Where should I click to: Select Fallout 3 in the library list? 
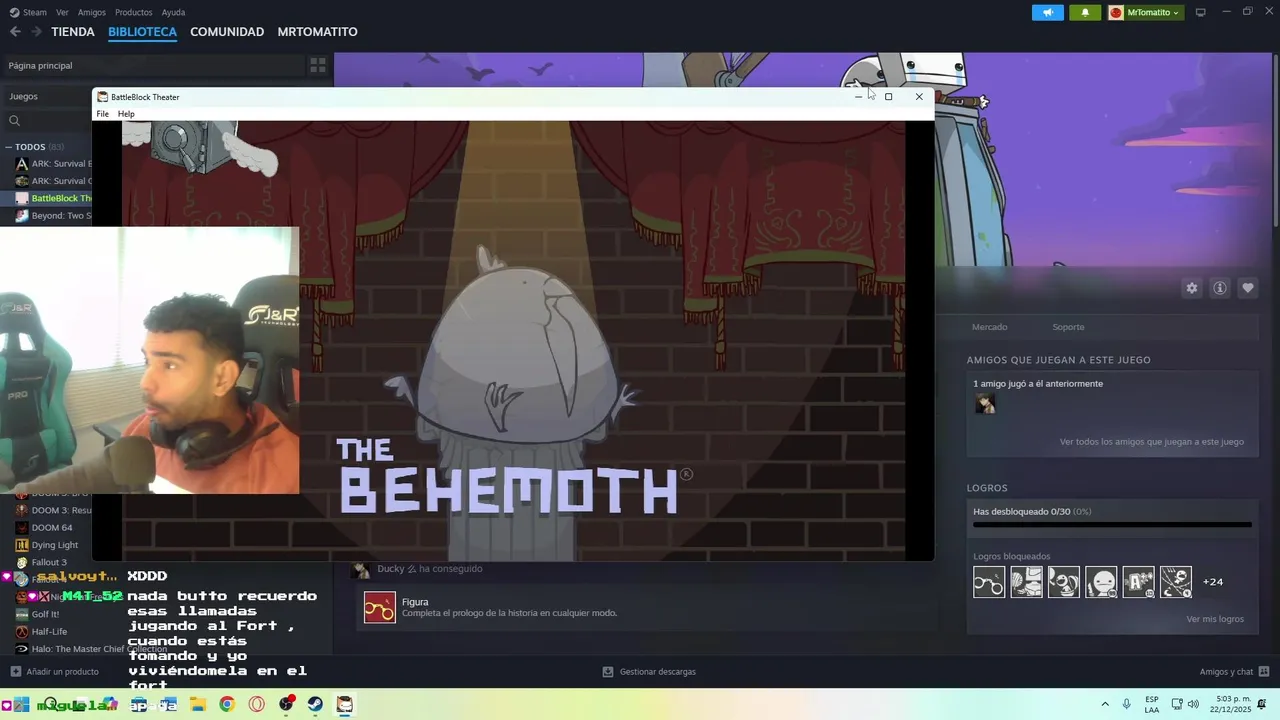pos(49,562)
